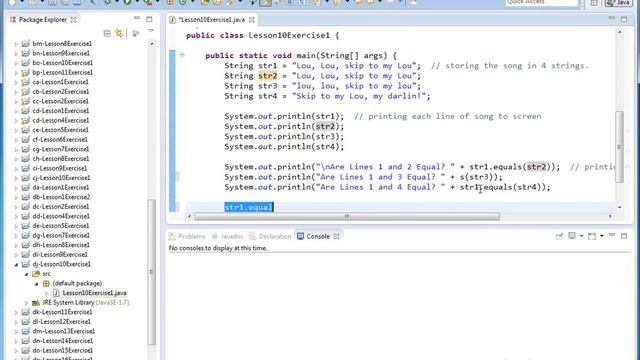Select project icon of db-Lesson1Exercise2

[25, 197]
